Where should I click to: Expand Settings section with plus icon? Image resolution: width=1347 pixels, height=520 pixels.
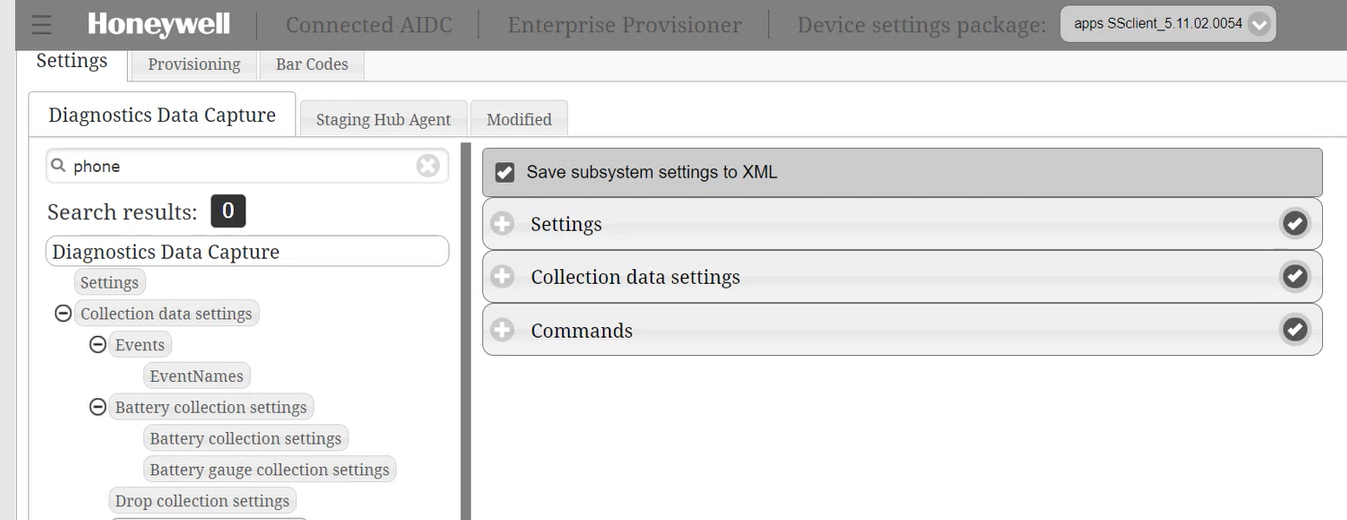click(503, 224)
